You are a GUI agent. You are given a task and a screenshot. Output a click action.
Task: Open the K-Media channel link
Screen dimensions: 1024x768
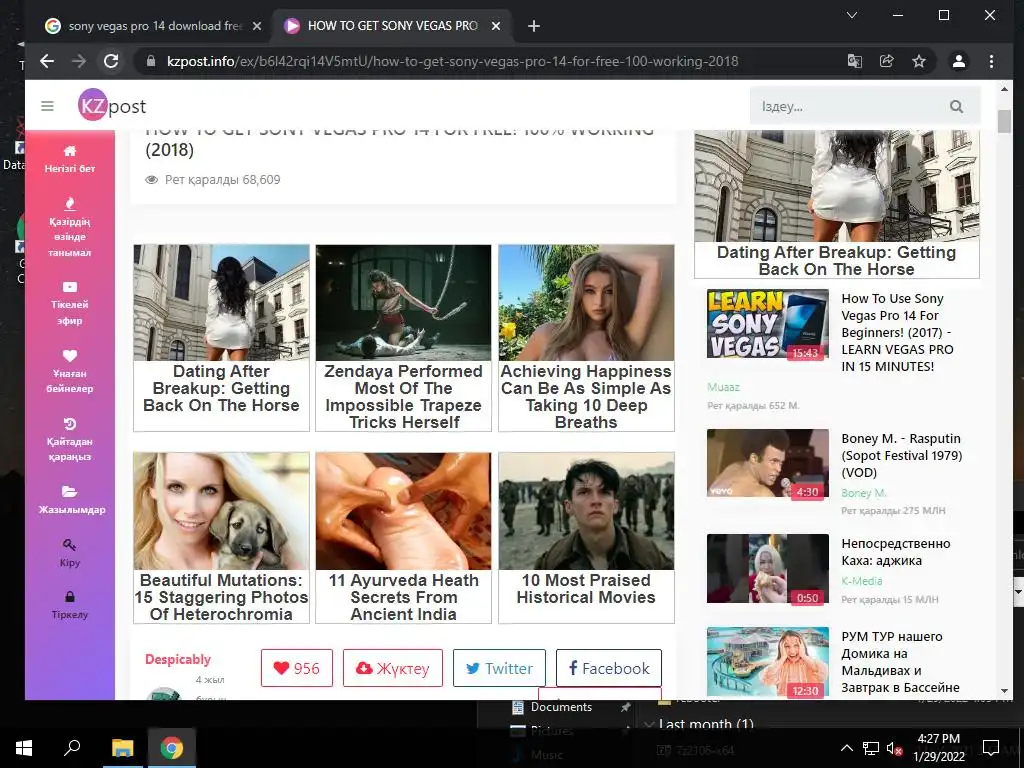click(x=861, y=581)
